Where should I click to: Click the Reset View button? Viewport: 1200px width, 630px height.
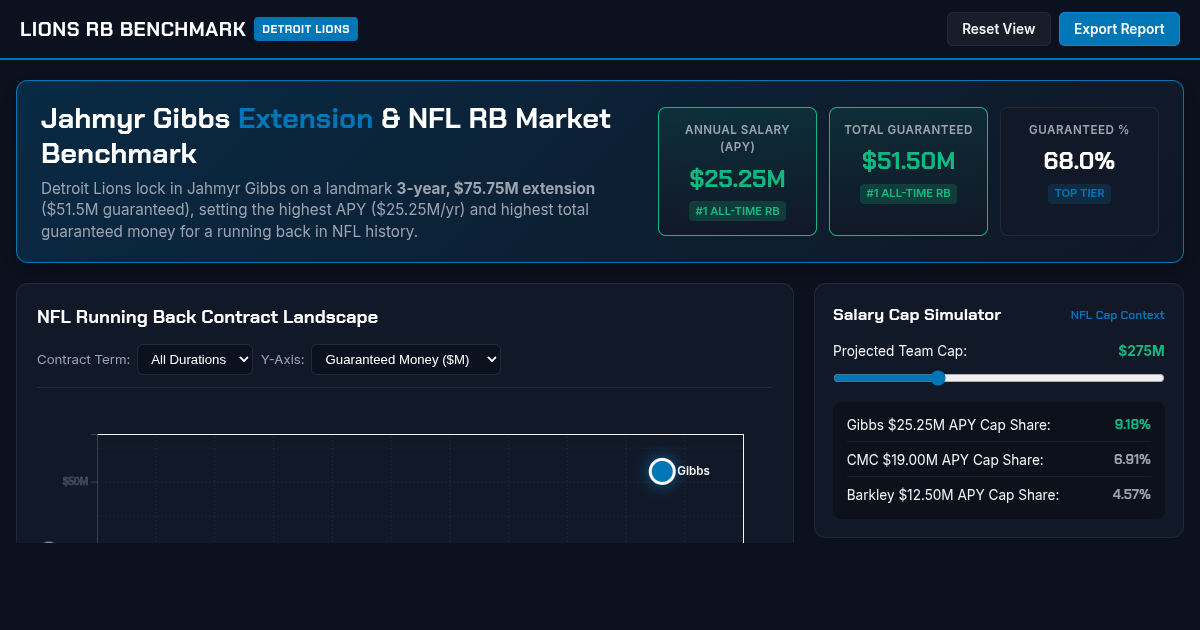[998, 29]
